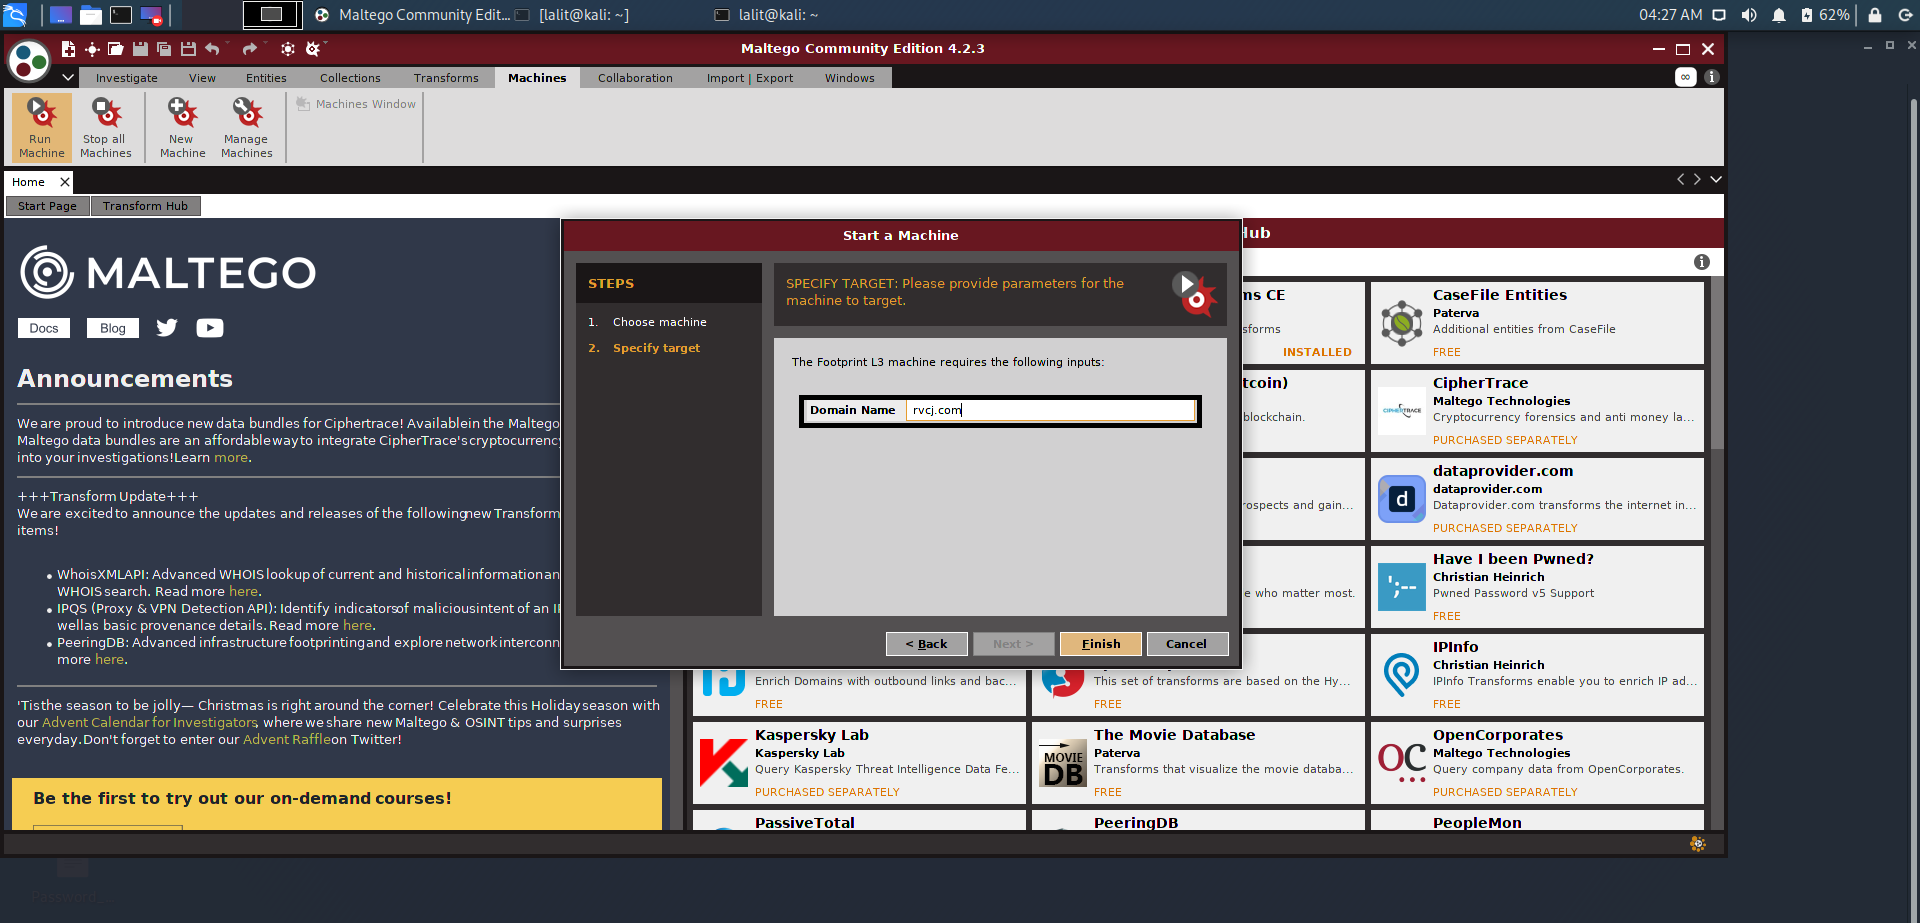Click the info icon beside infinity button
1920x923 pixels.
[x=1712, y=77]
